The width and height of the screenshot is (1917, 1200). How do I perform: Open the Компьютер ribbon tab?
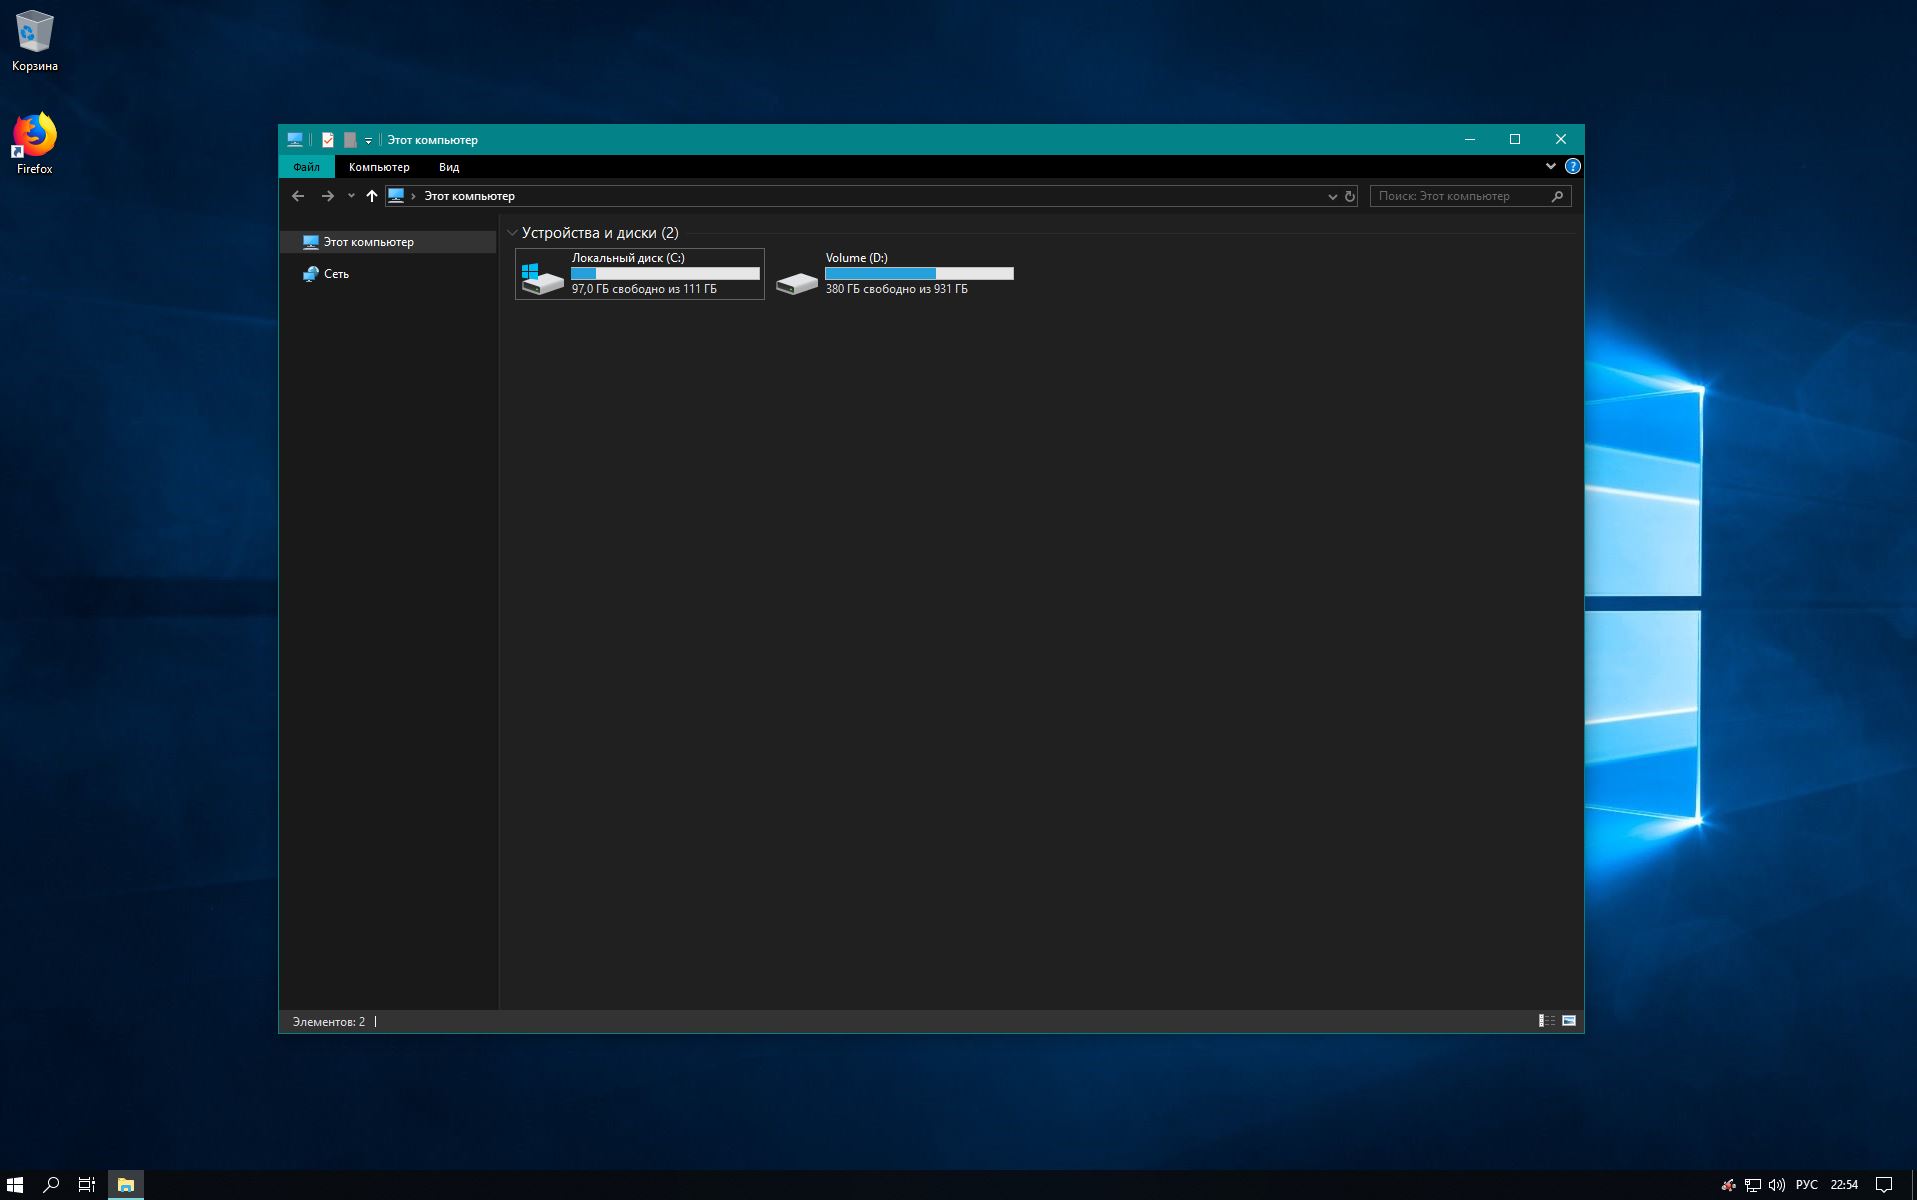coord(379,167)
